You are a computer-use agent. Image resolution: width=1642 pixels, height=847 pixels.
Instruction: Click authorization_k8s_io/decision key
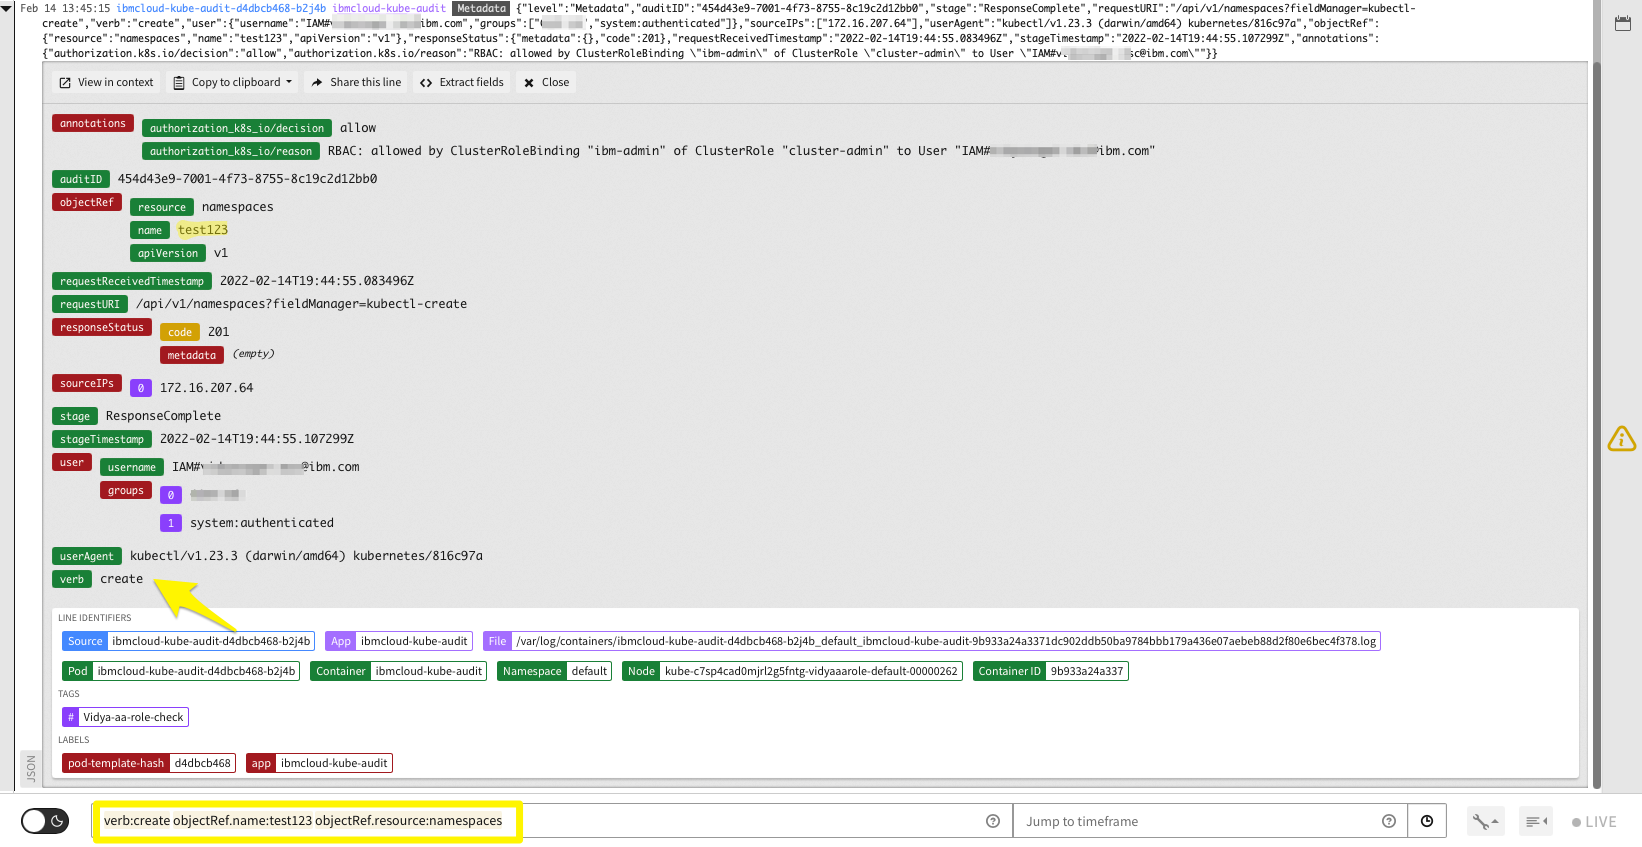click(x=237, y=128)
